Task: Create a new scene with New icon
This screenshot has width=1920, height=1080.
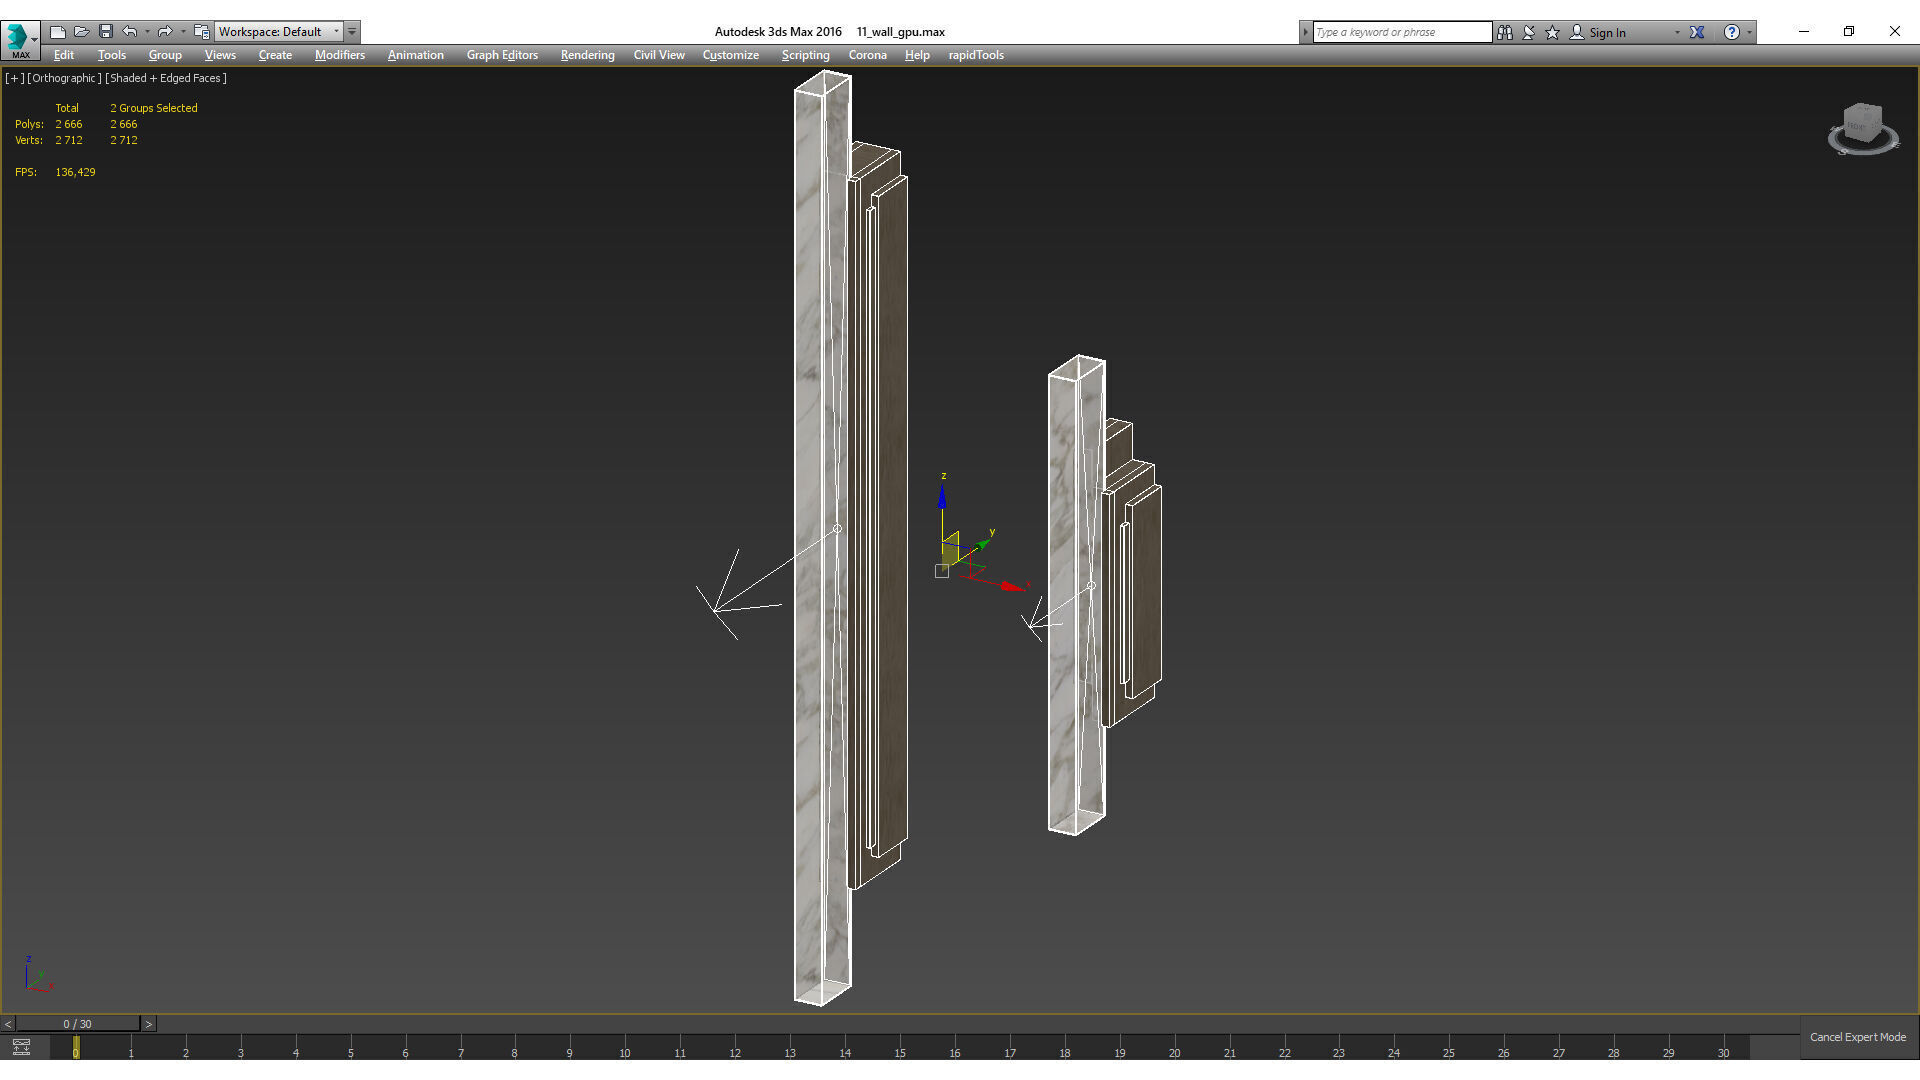Action: tap(58, 32)
